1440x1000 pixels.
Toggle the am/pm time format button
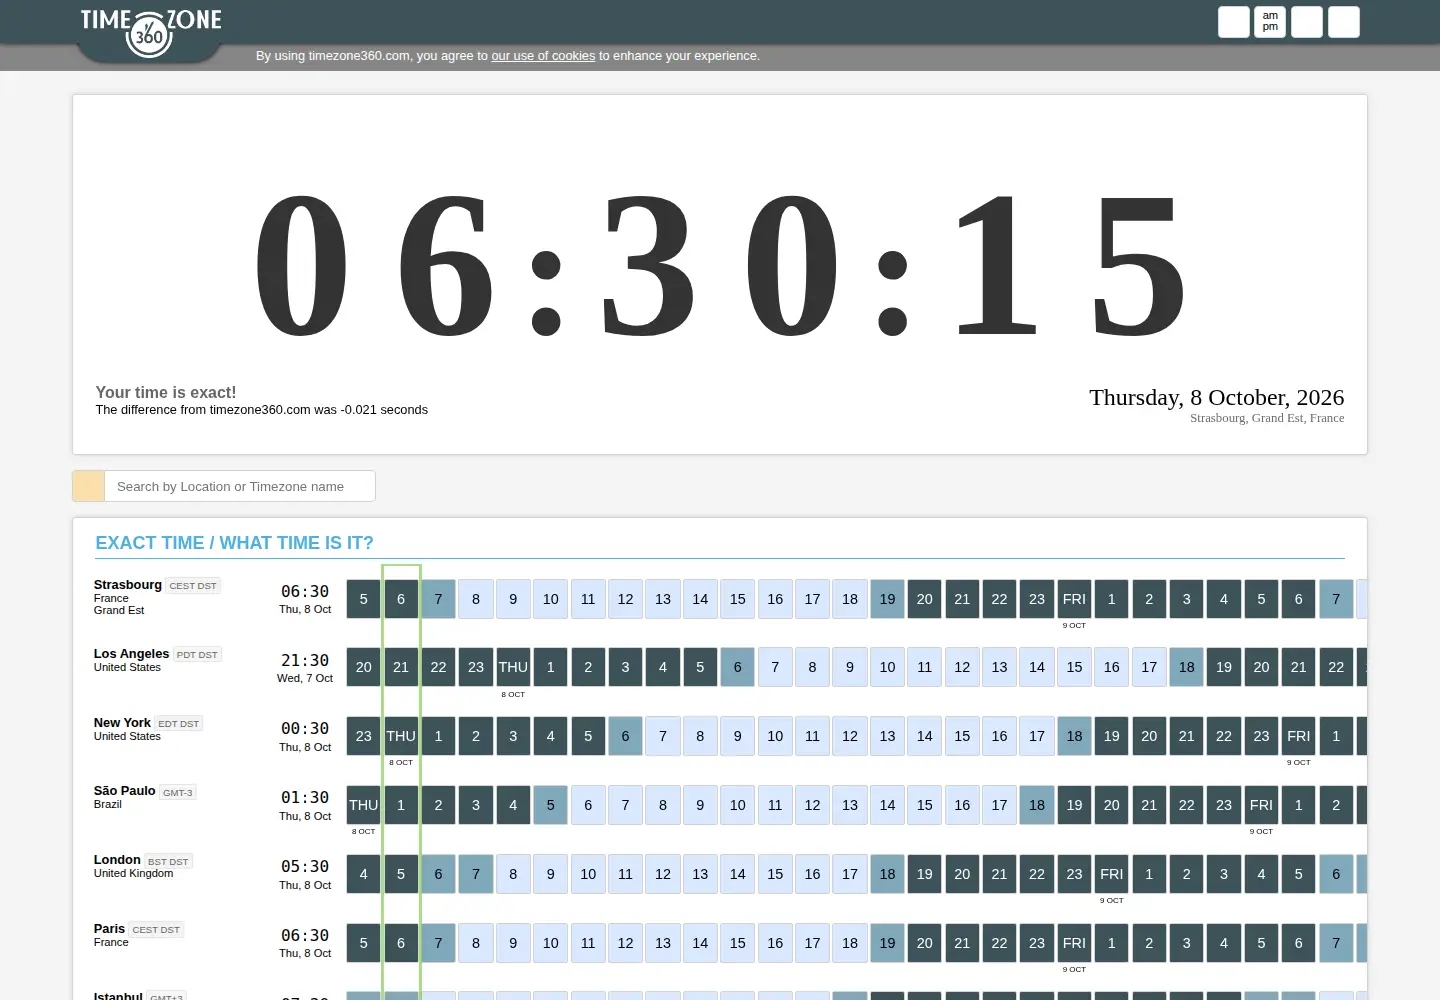pyautogui.click(x=1270, y=22)
